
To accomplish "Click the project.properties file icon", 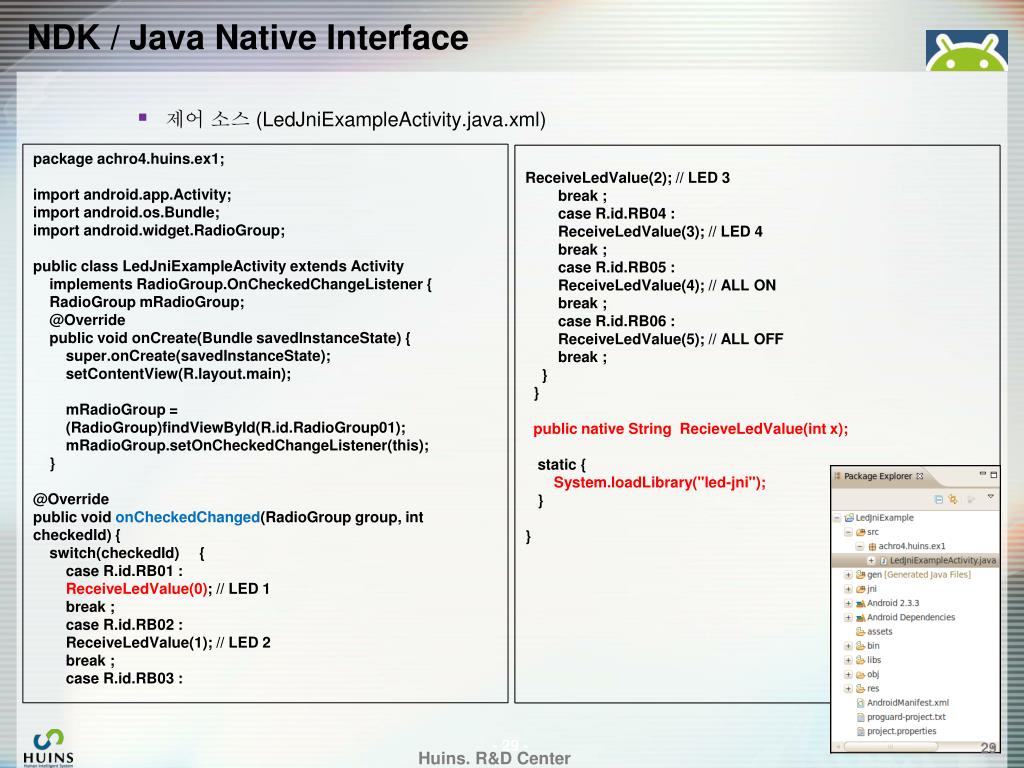I will (x=861, y=731).
